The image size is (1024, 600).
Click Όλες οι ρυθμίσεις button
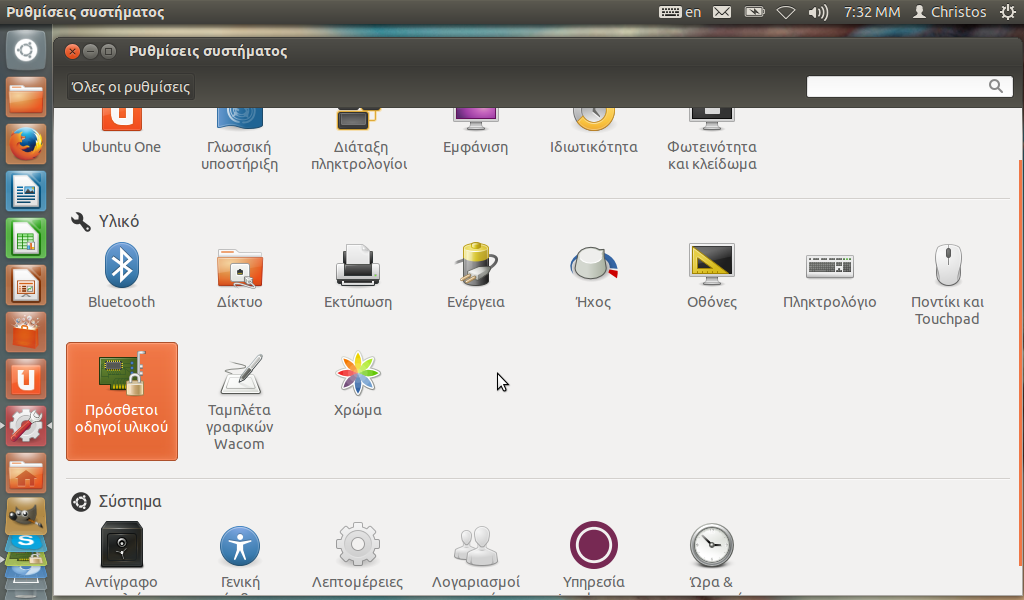tap(131, 87)
